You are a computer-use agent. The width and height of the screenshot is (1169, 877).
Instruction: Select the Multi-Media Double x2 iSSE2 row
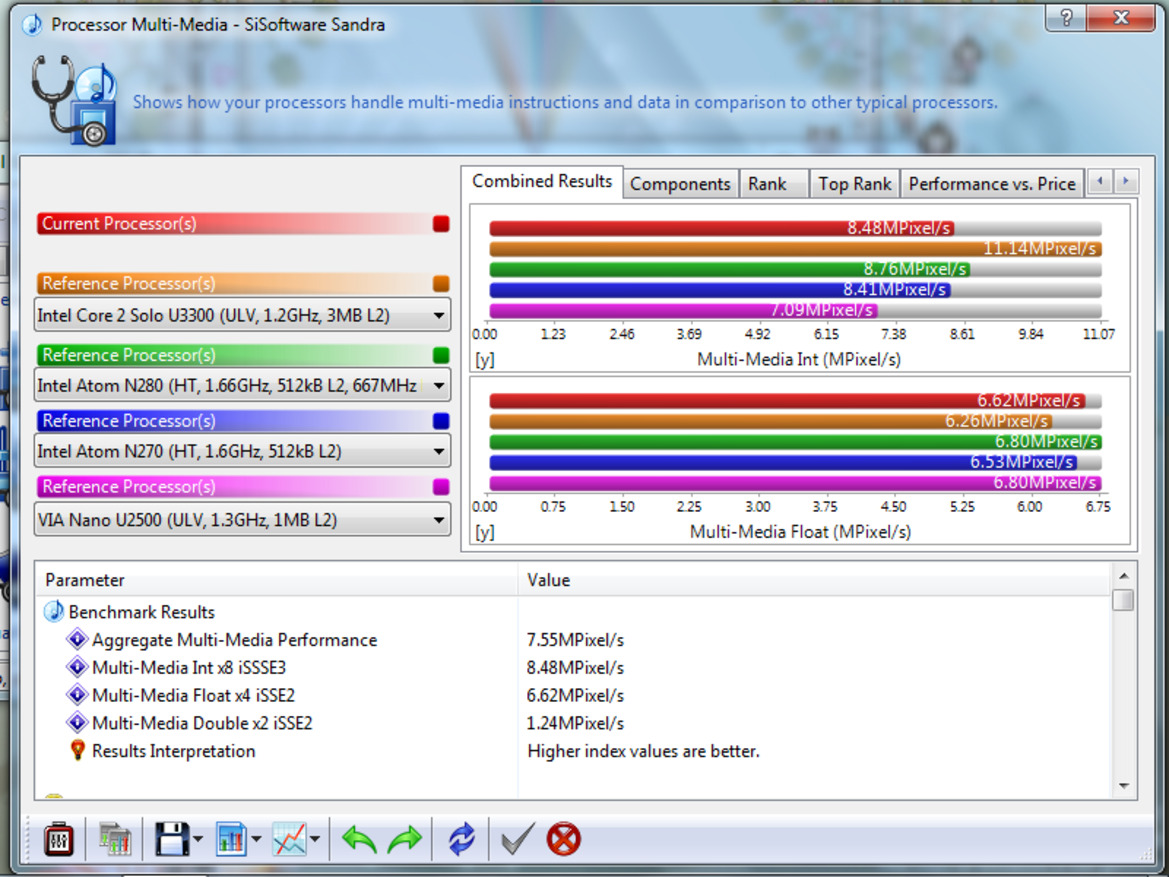tap(573, 723)
